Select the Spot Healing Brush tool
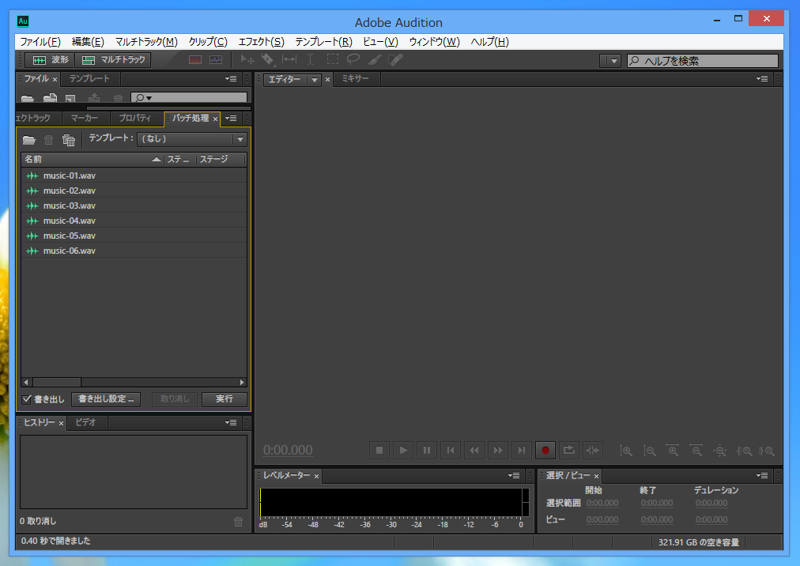Screen dimensions: 800x566 (395, 60)
